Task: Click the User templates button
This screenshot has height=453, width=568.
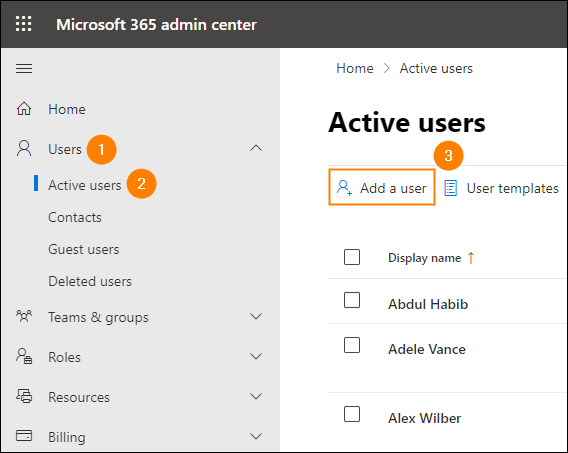Action: (502, 188)
